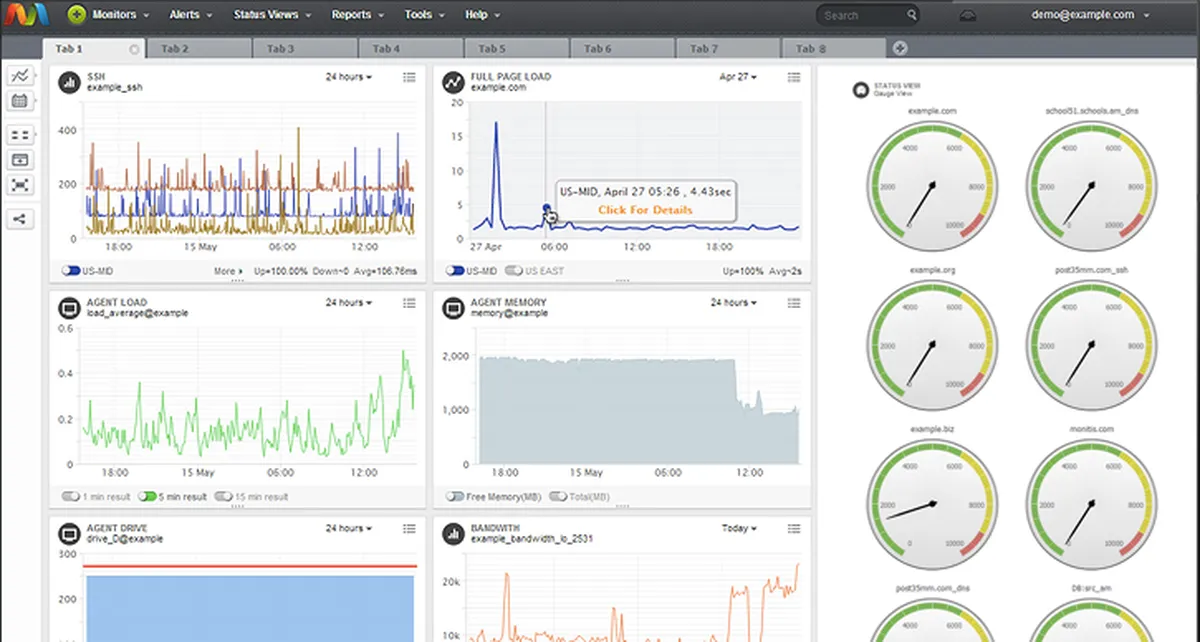Add a new tab with plus icon
The height and width of the screenshot is (642, 1200).
(x=900, y=48)
